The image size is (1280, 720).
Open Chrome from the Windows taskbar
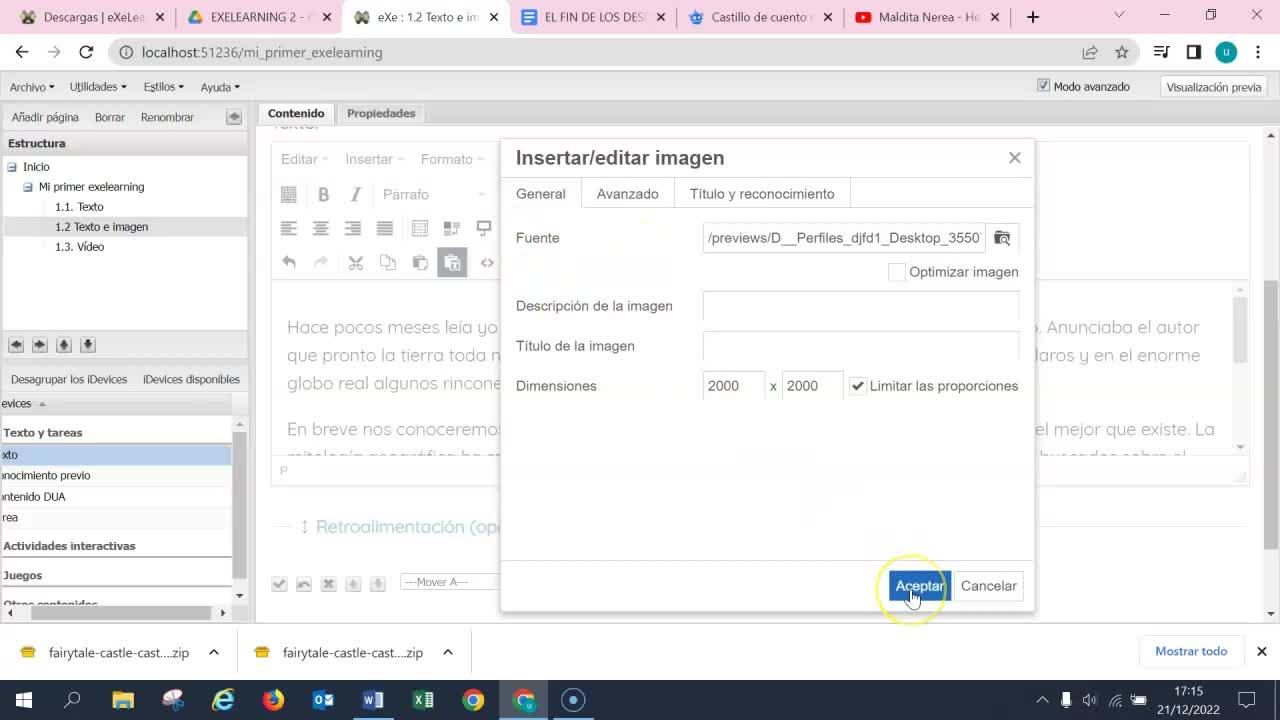(473, 700)
